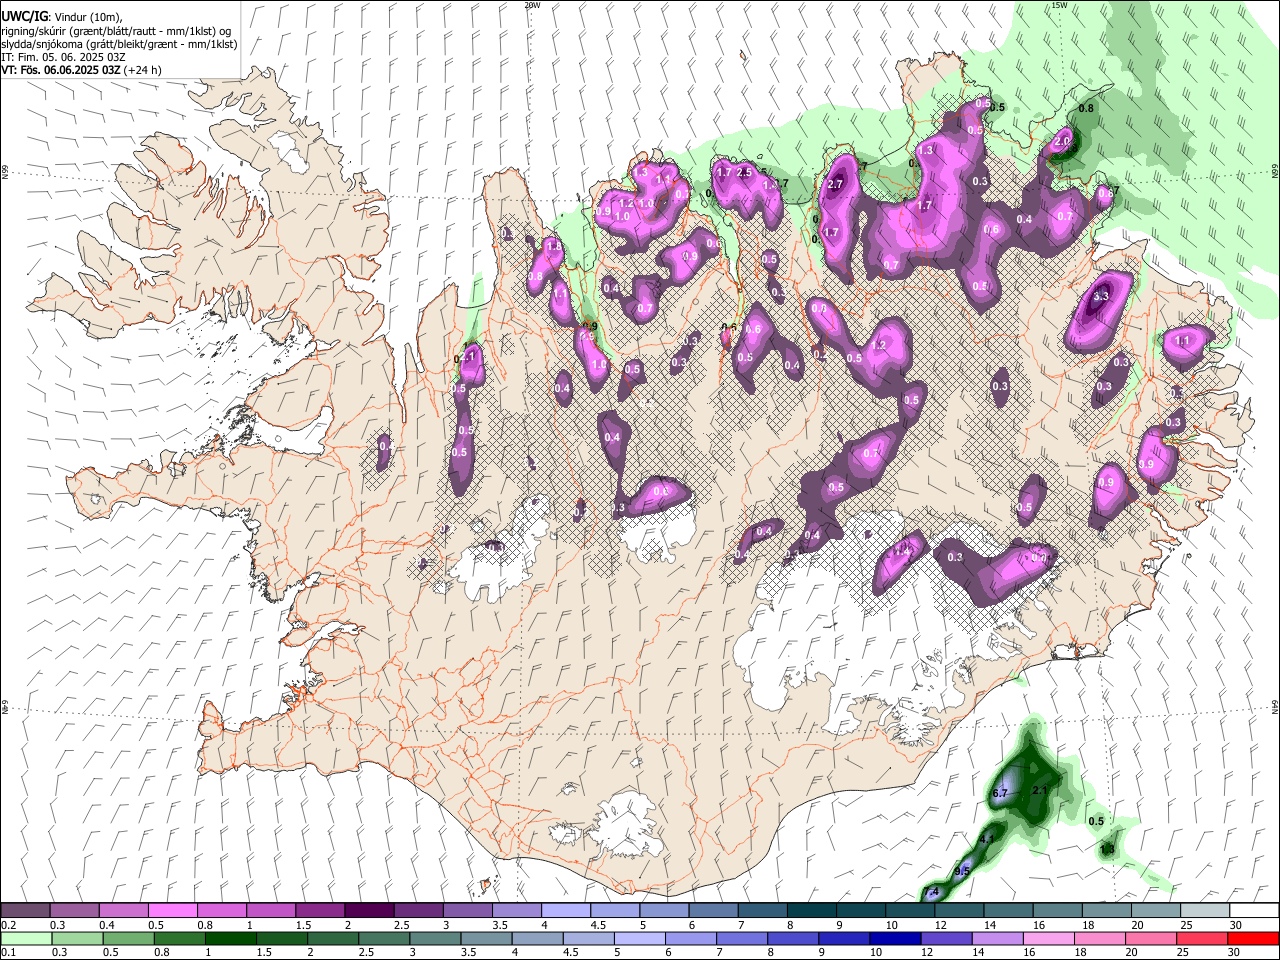Screen dimensions: 1280x960
Task: Select the pale grey 25 swatch in upper legend
Action: 1205,911
